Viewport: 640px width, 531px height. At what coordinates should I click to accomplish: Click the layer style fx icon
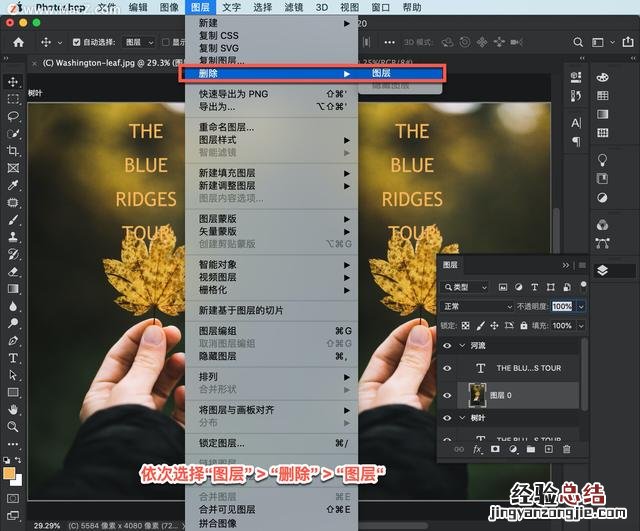pyautogui.click(x=477, y=450)
